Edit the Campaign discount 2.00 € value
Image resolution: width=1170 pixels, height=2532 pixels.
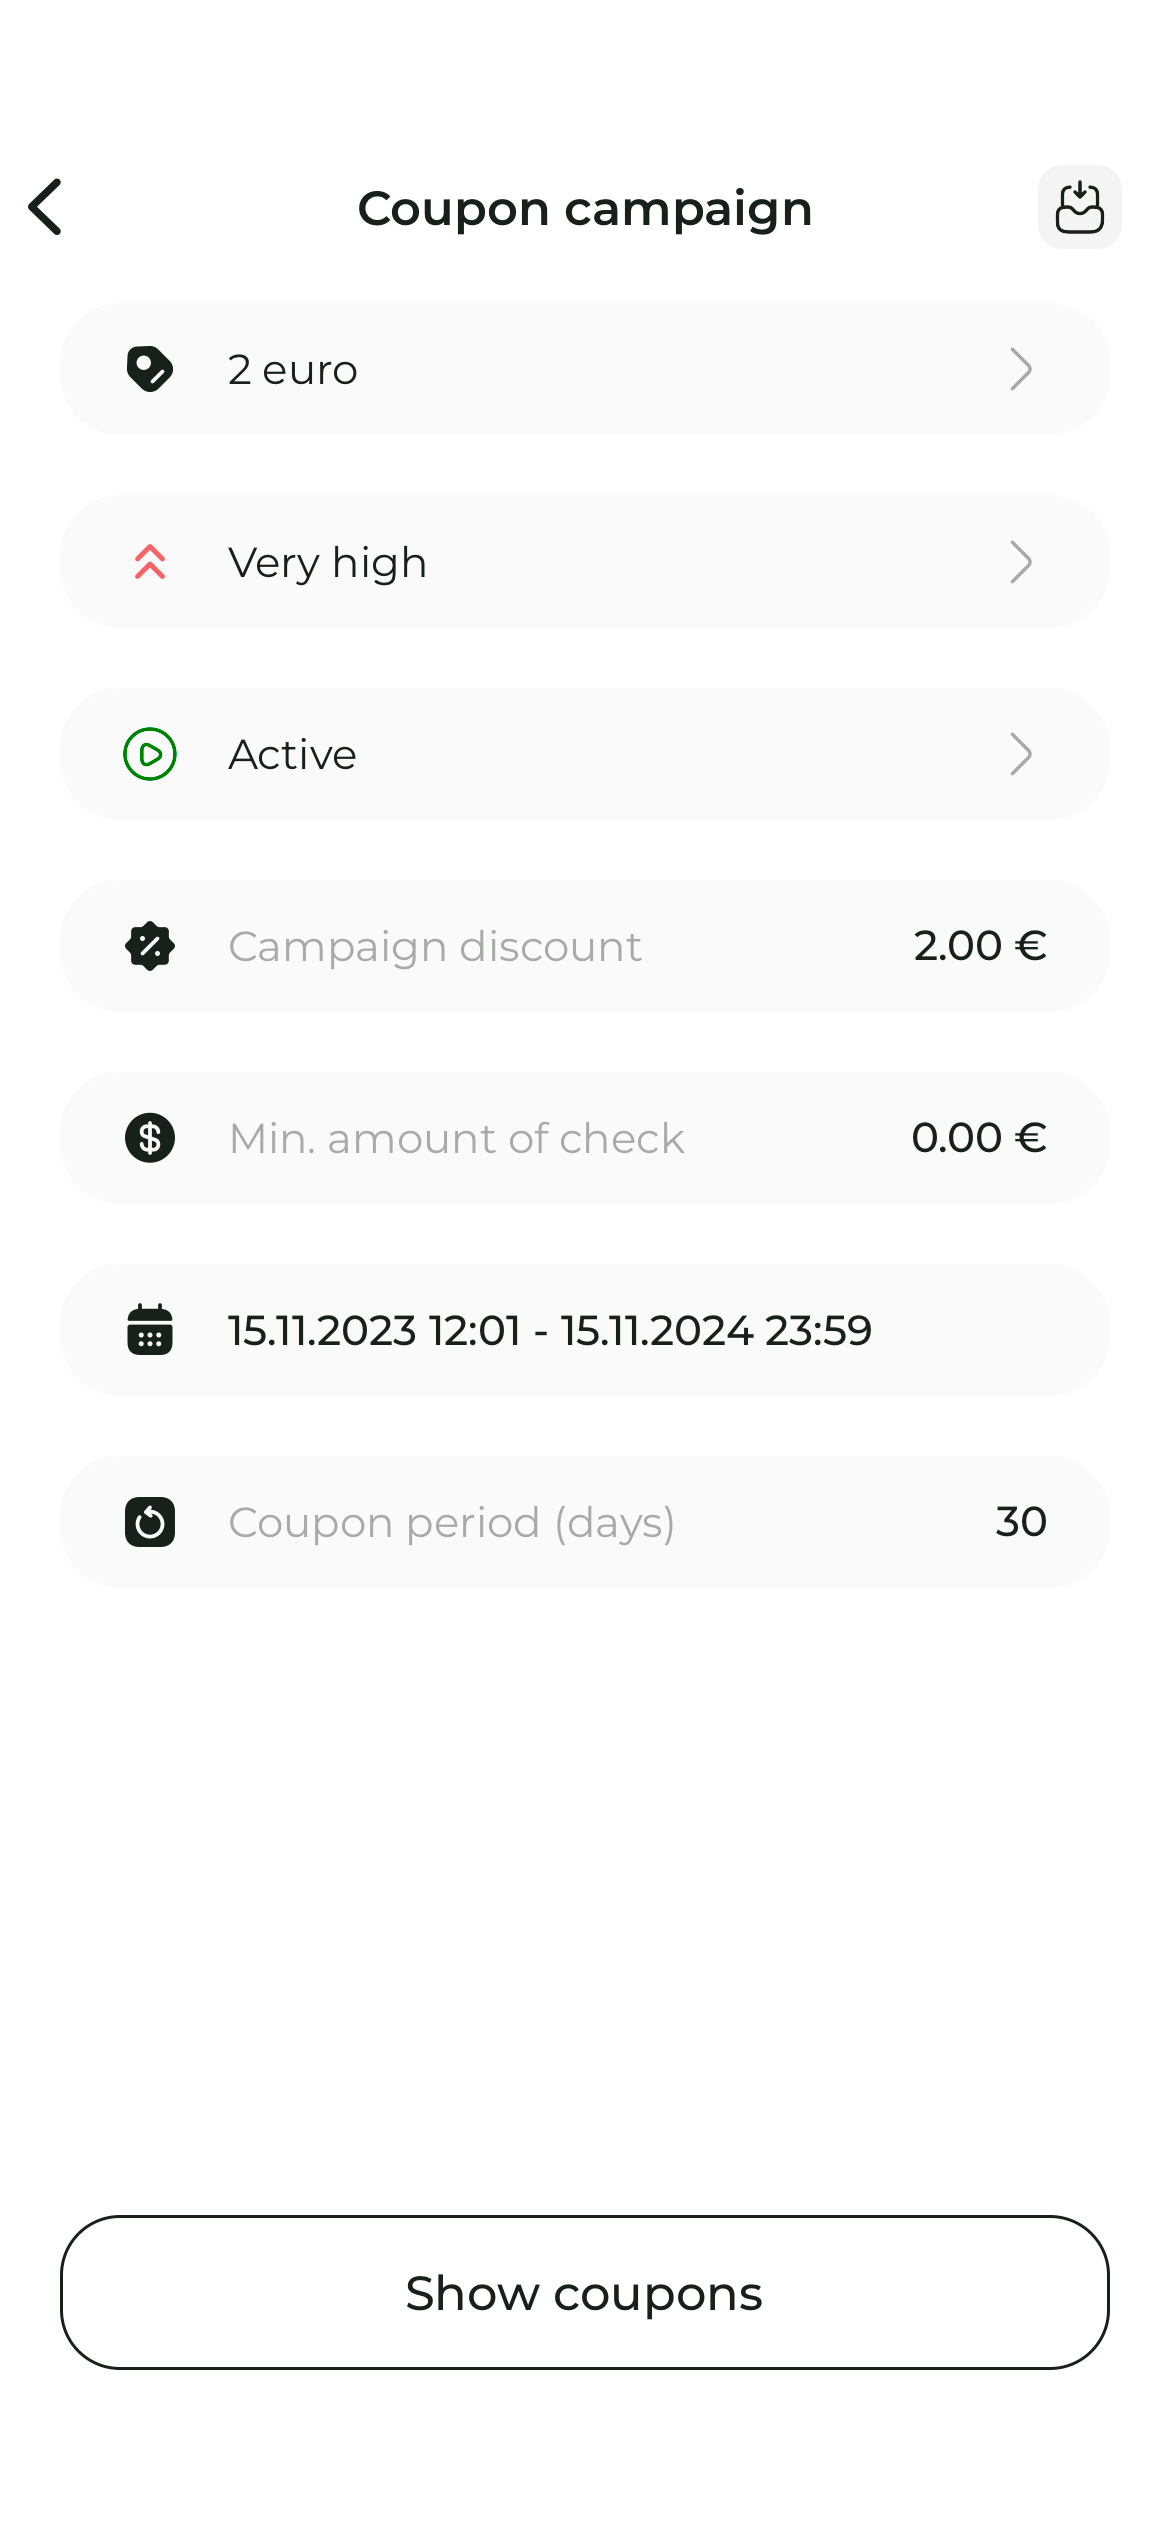pos(979,946)
